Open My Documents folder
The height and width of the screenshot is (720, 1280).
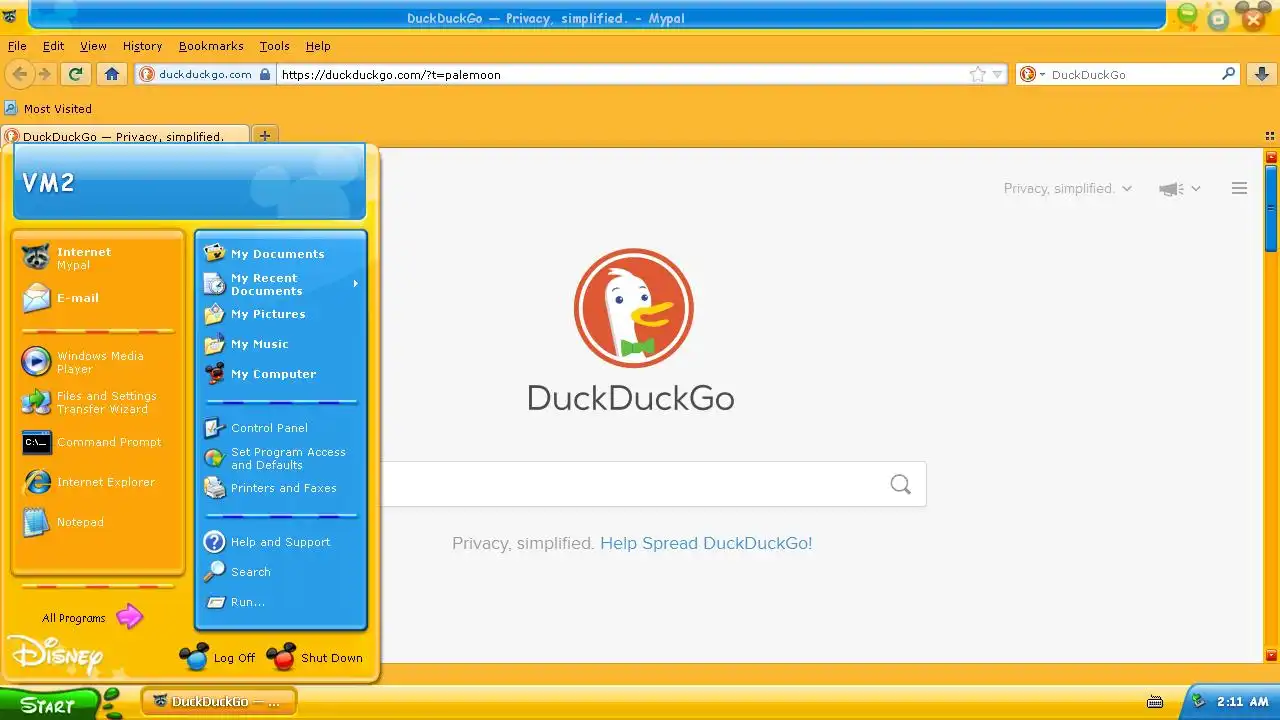[280, 254]
